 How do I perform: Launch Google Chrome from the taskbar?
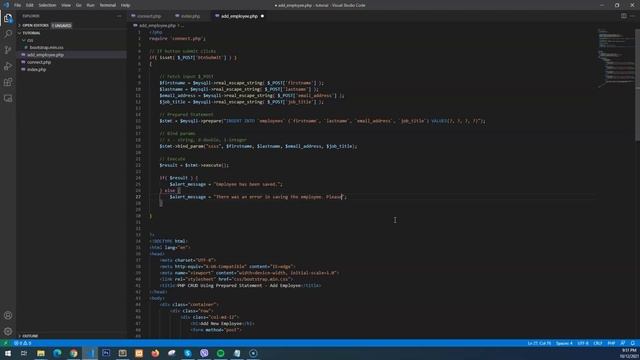(x=73, y=353)
